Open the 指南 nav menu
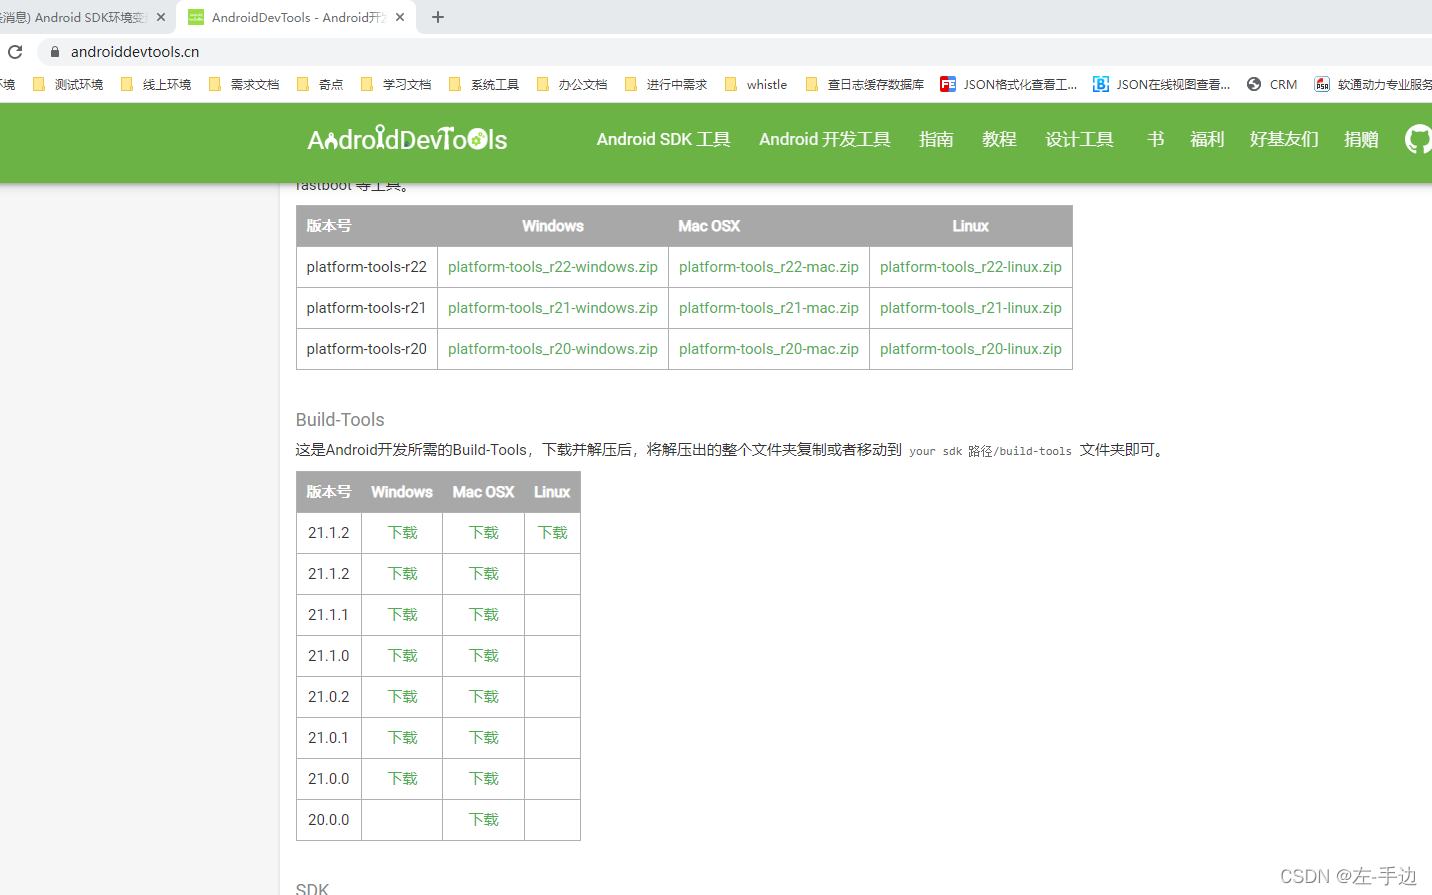This screenshot has width=1432, height=895. click(936, 139)
